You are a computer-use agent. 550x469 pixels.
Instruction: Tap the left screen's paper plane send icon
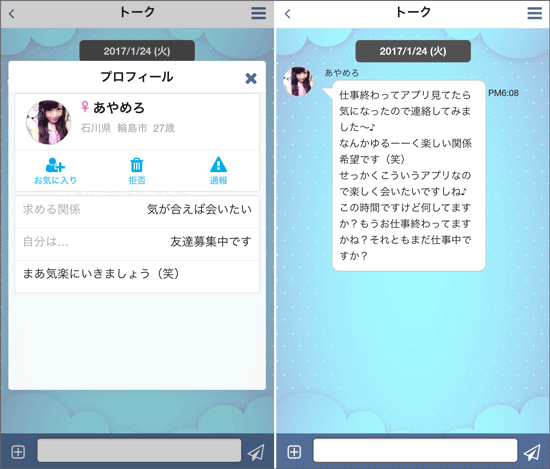[256, 452]
